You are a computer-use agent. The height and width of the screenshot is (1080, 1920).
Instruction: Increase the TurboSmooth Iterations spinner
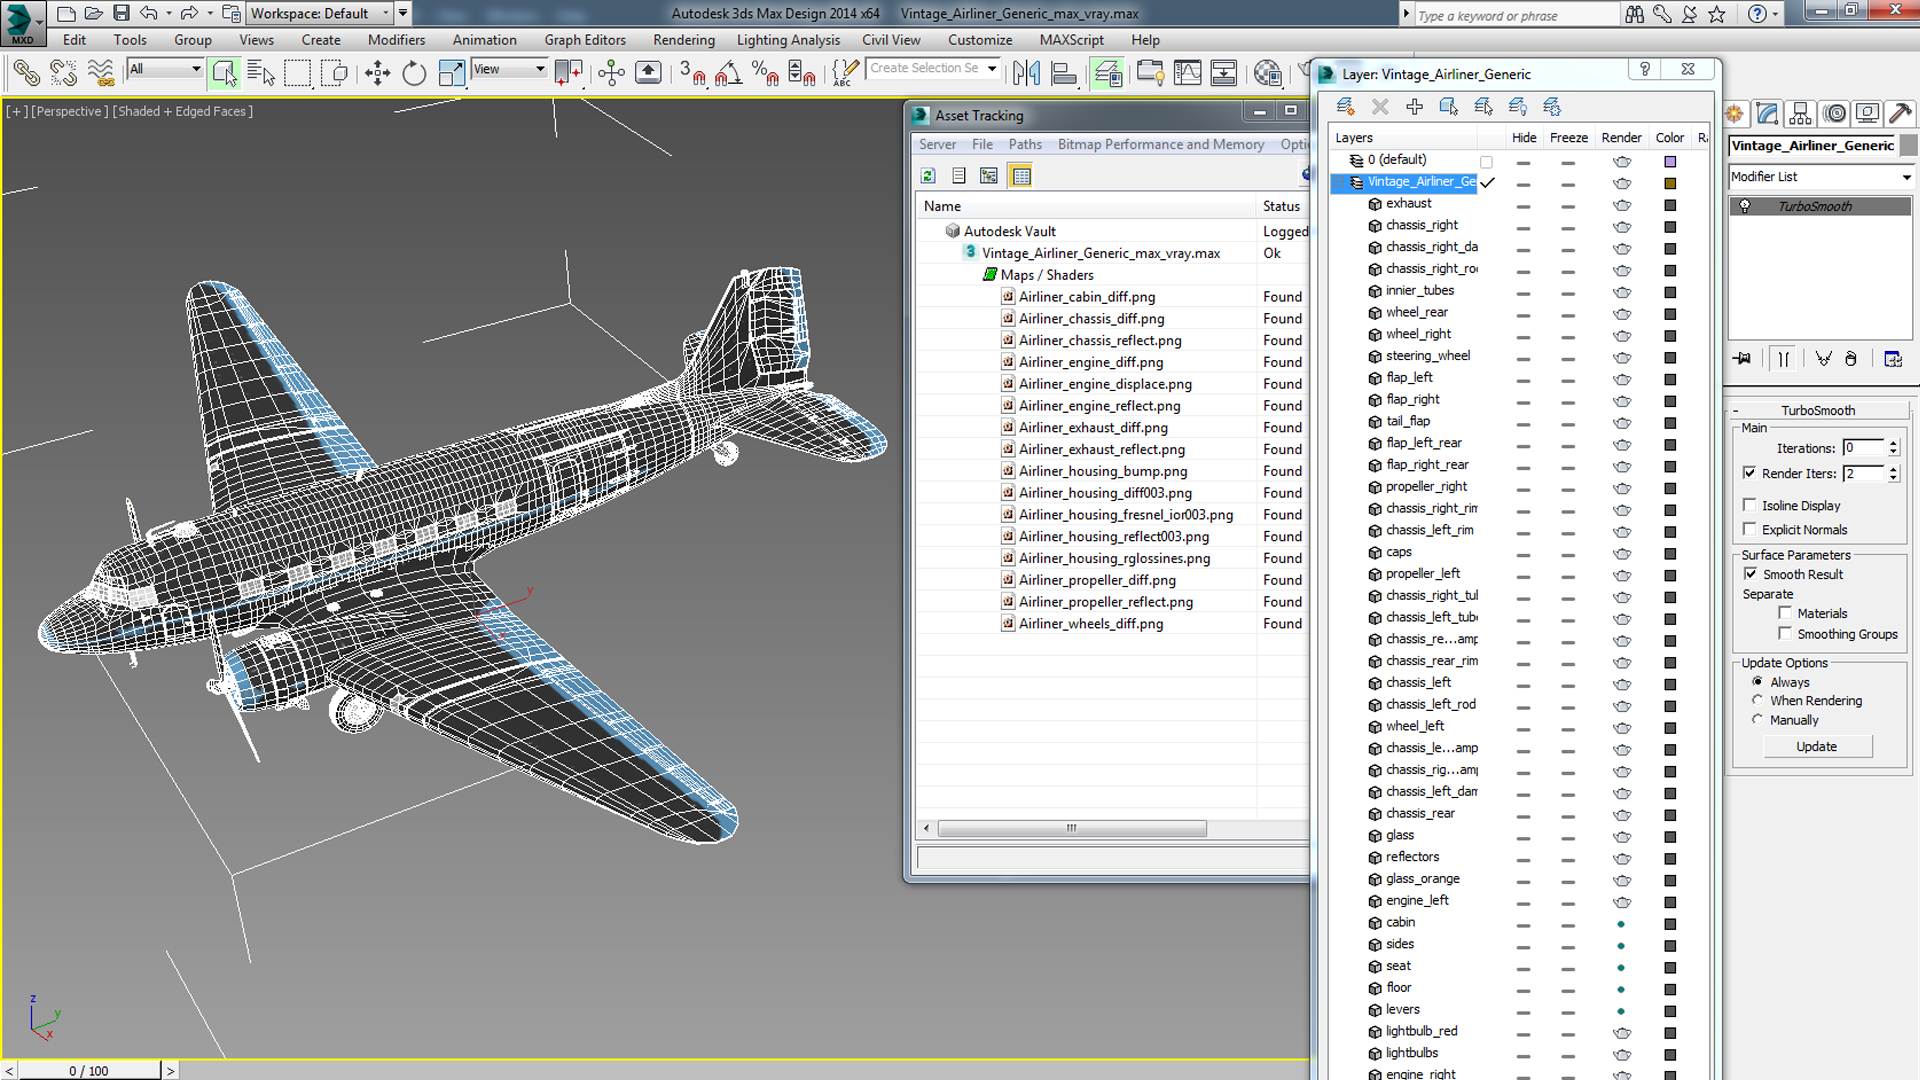pos(1893,443)
